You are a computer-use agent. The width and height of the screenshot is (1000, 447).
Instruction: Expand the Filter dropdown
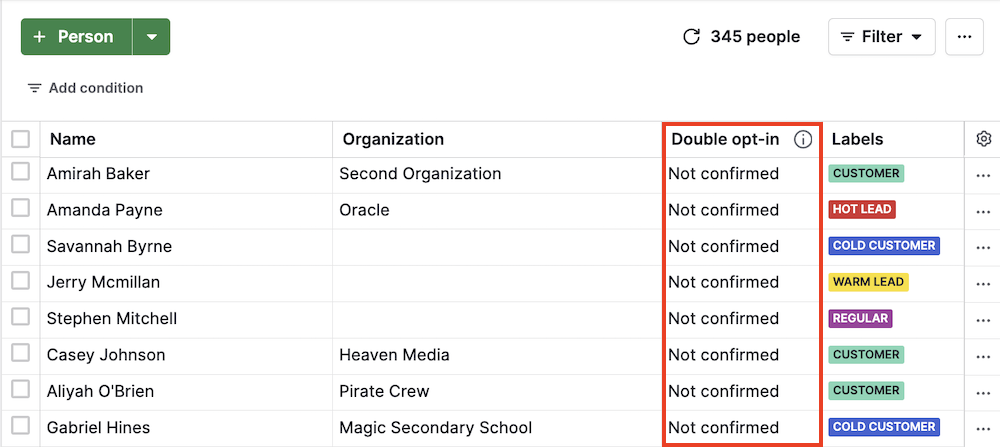(x=881, y=37)
